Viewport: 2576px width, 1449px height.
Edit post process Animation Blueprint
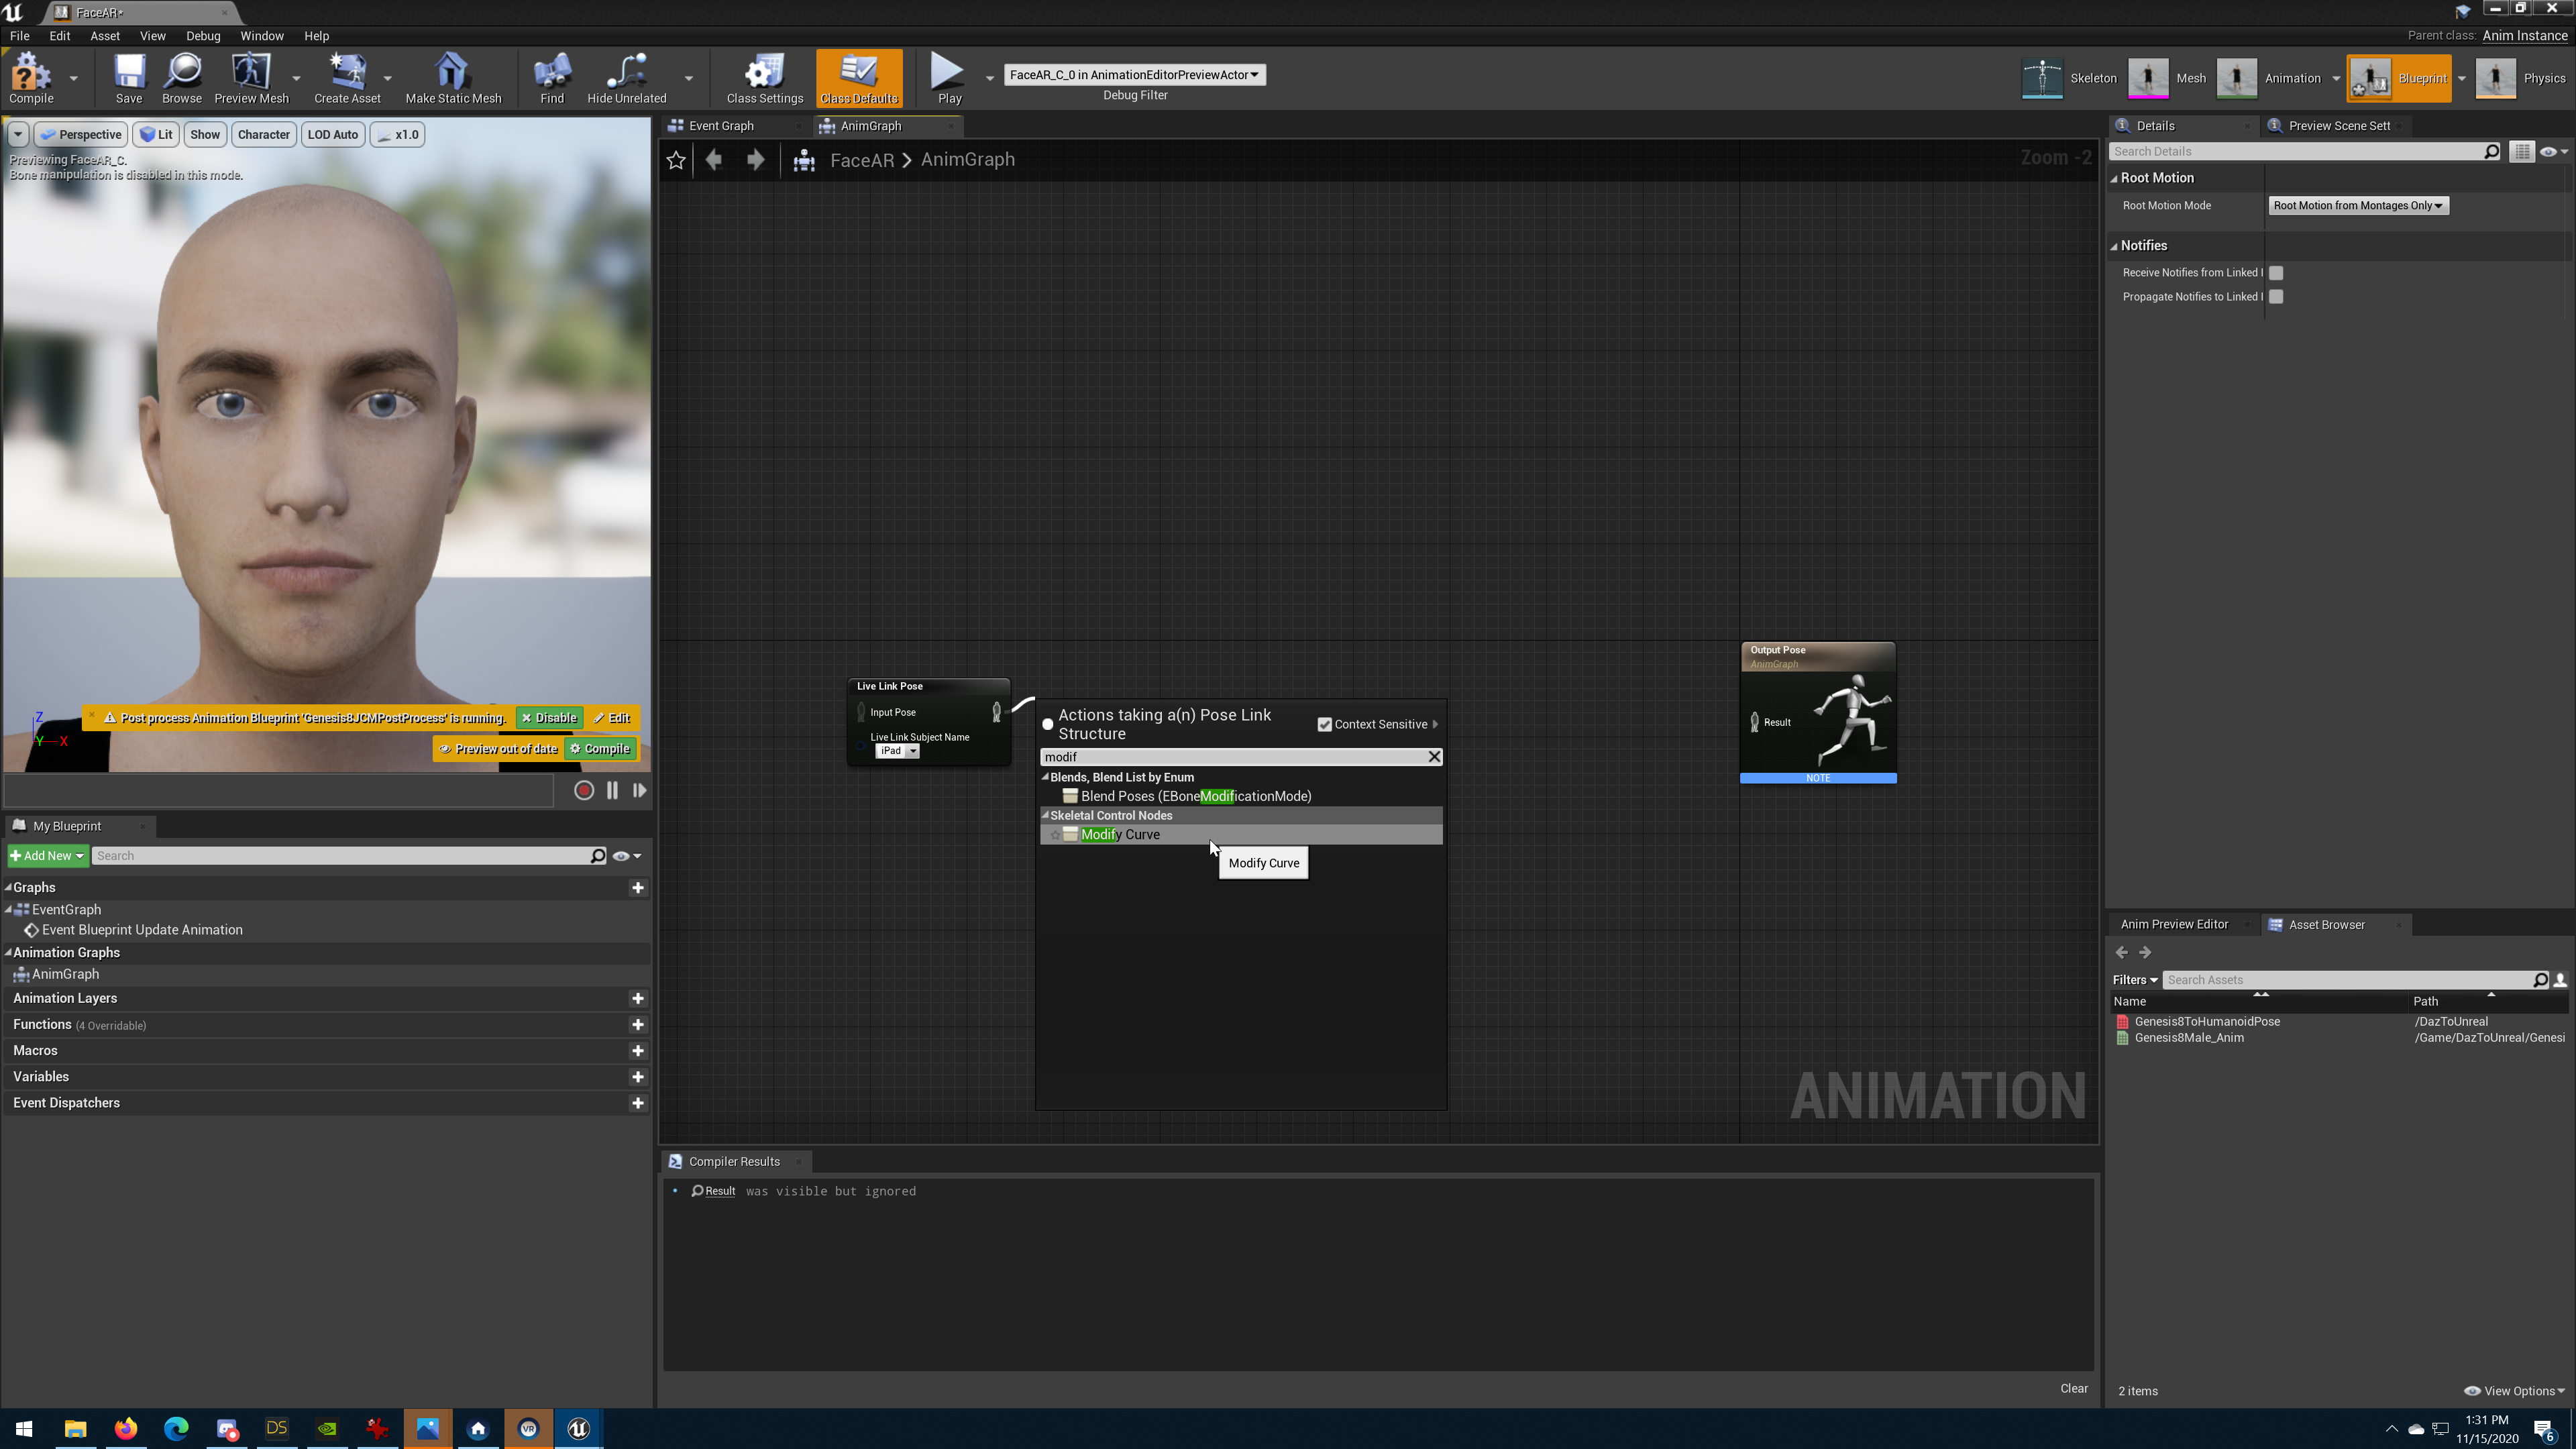click(x=611, y=718)
